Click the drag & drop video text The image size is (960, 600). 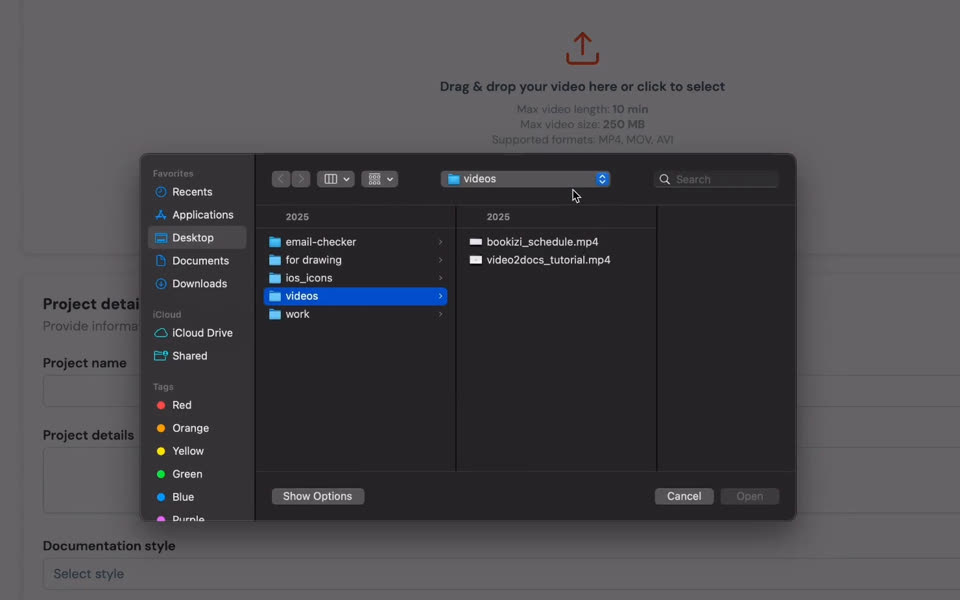(x=582, y=86)
